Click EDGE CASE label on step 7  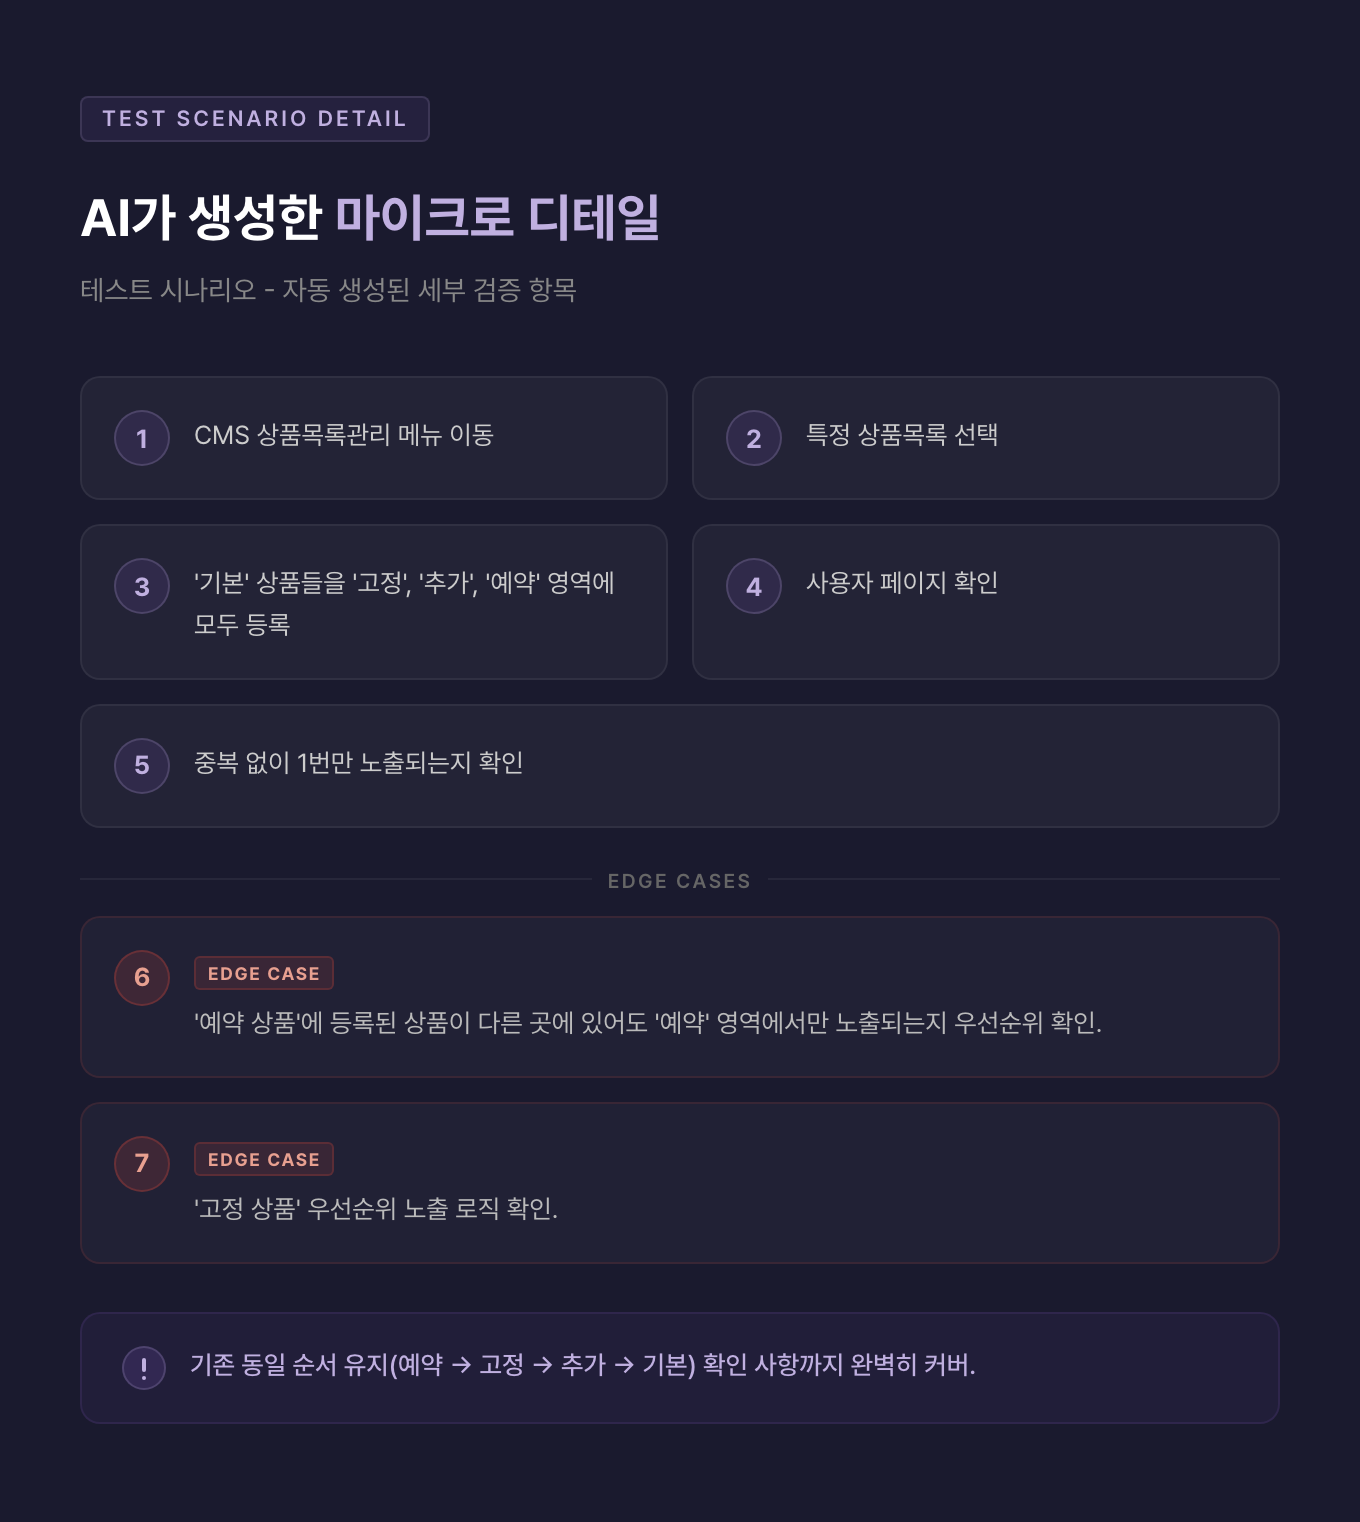coord(263,1159)
